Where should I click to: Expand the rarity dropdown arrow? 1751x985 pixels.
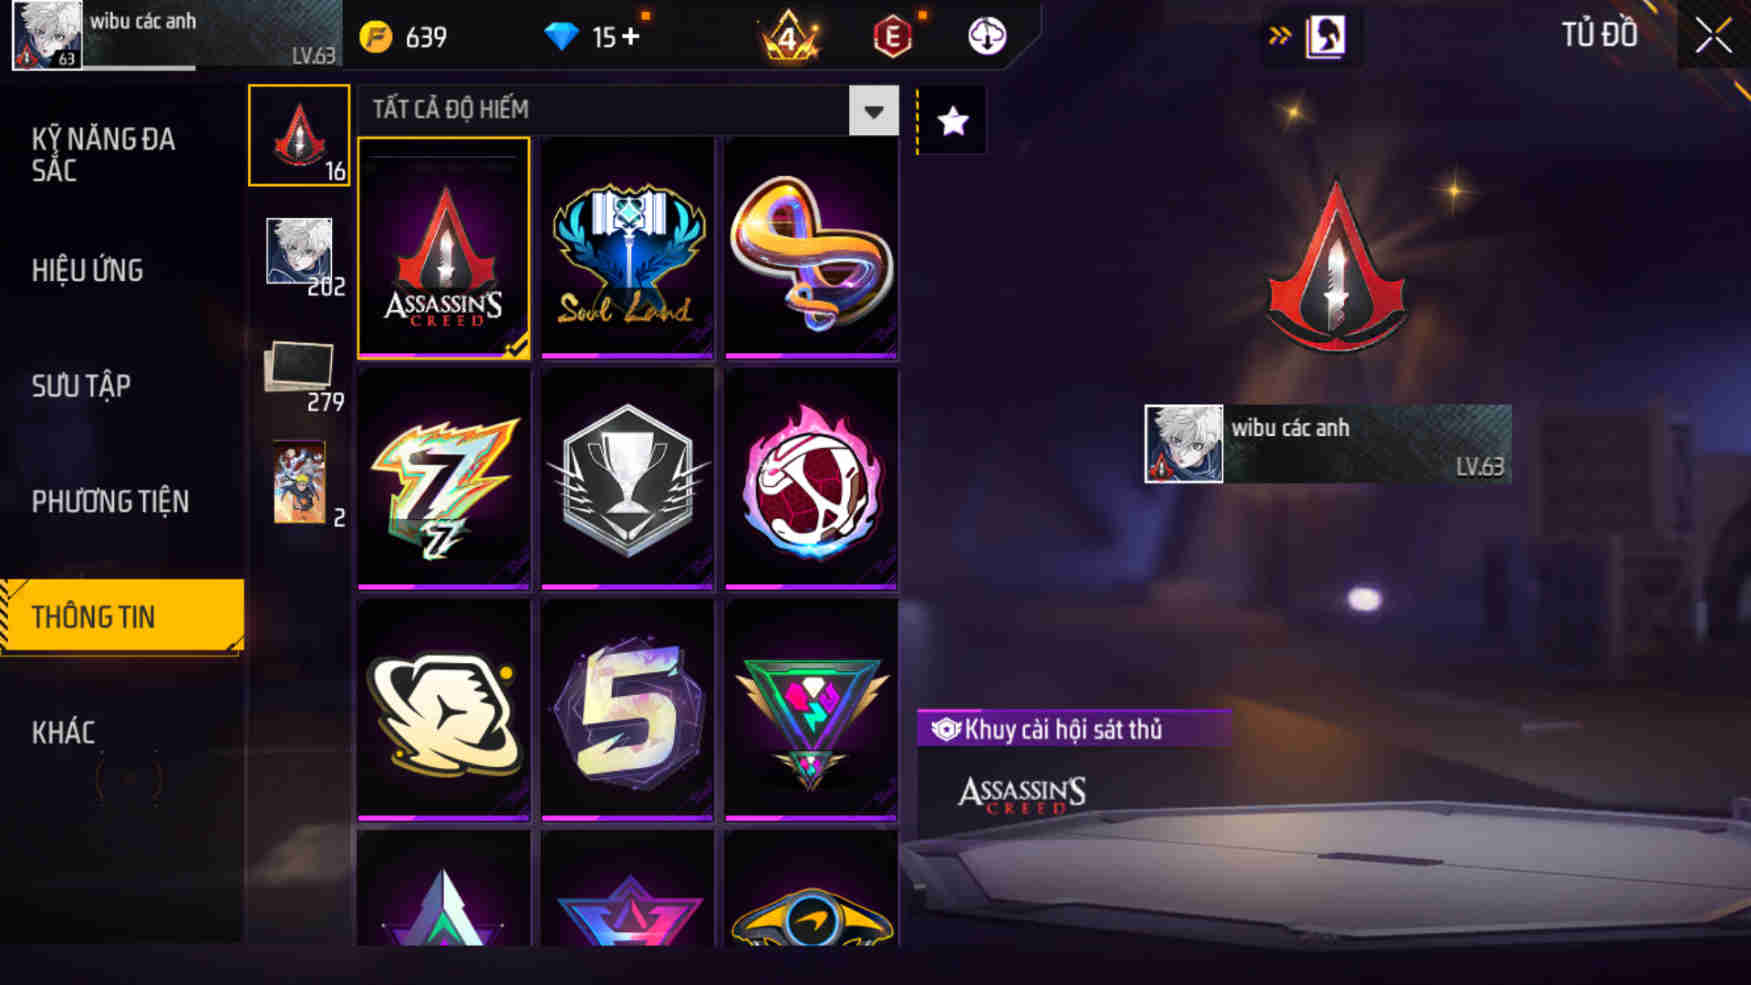tap(873, 110)
